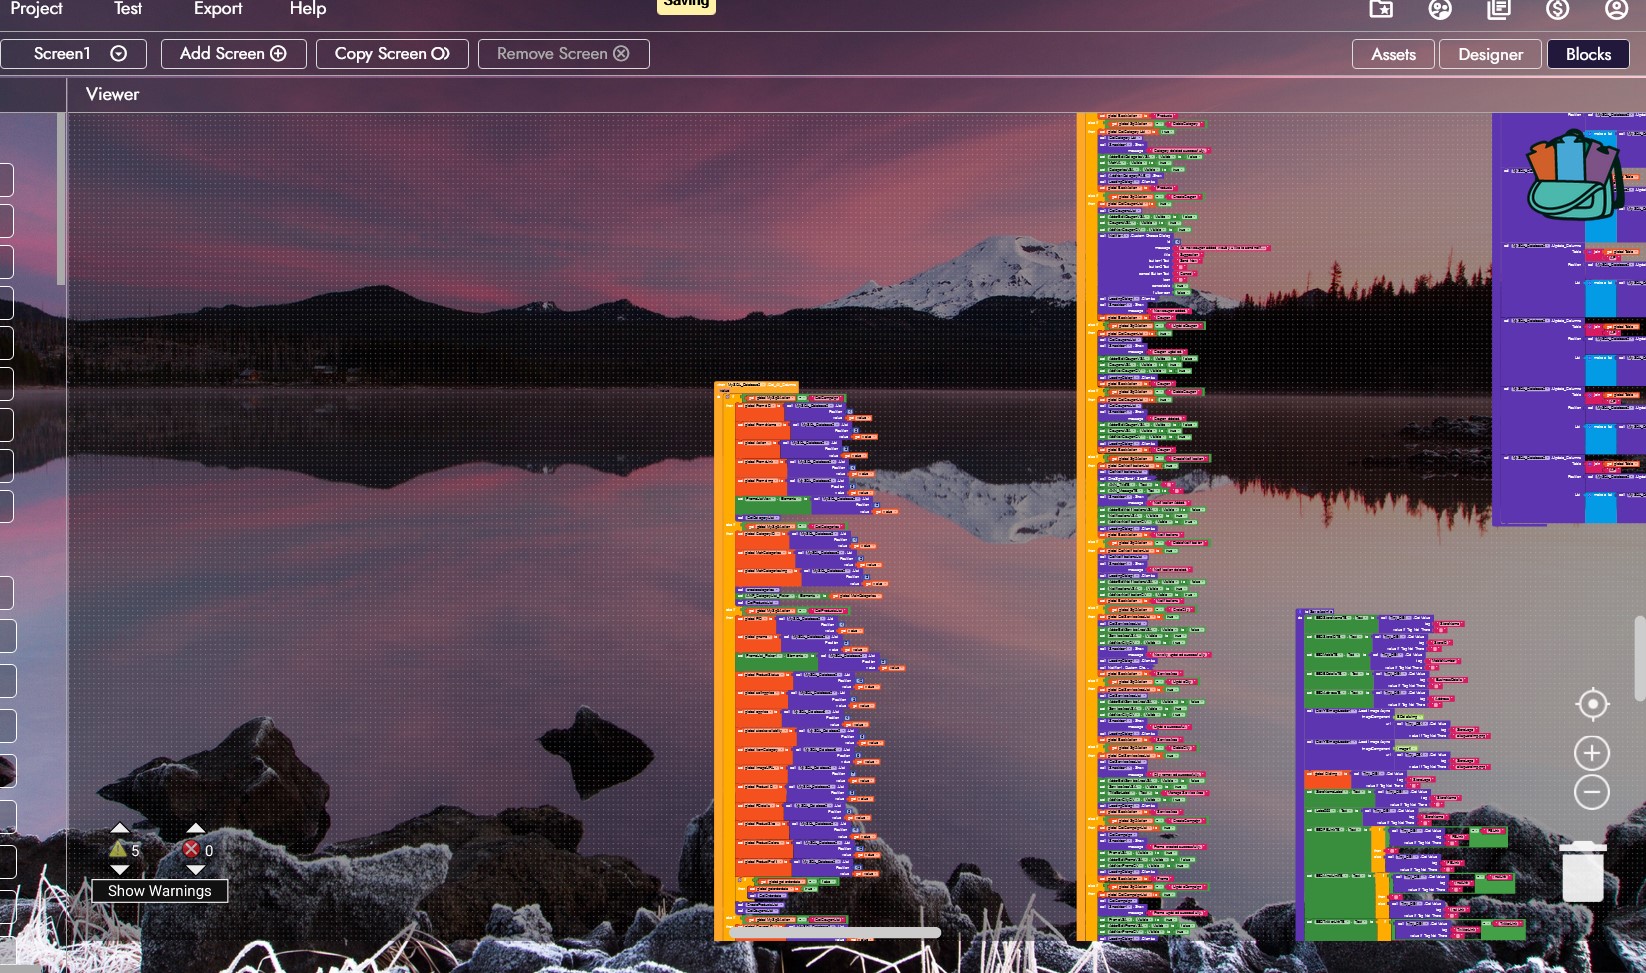Open the stacked documents library icon
1646x973 pixels.
[1499, 9]
